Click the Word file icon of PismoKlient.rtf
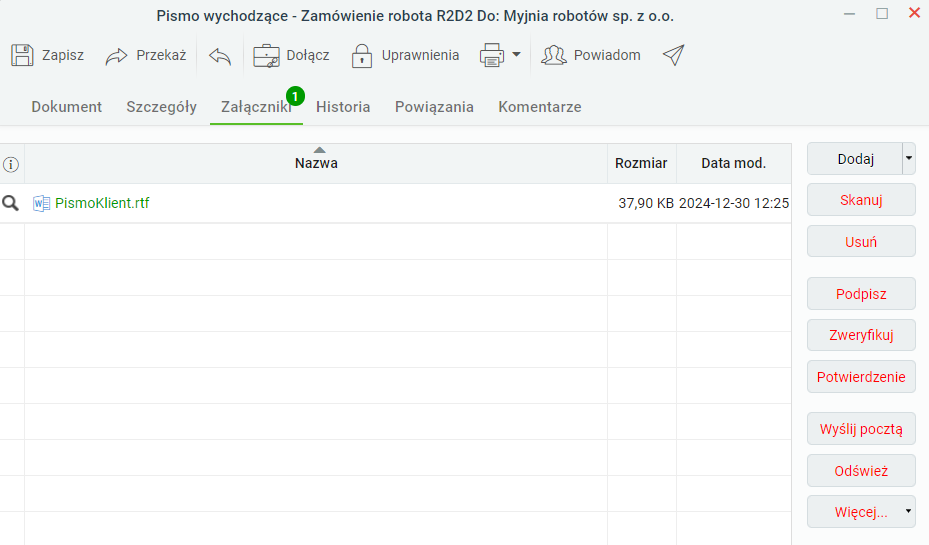929x545 pixels. click(x=41, y=203)
